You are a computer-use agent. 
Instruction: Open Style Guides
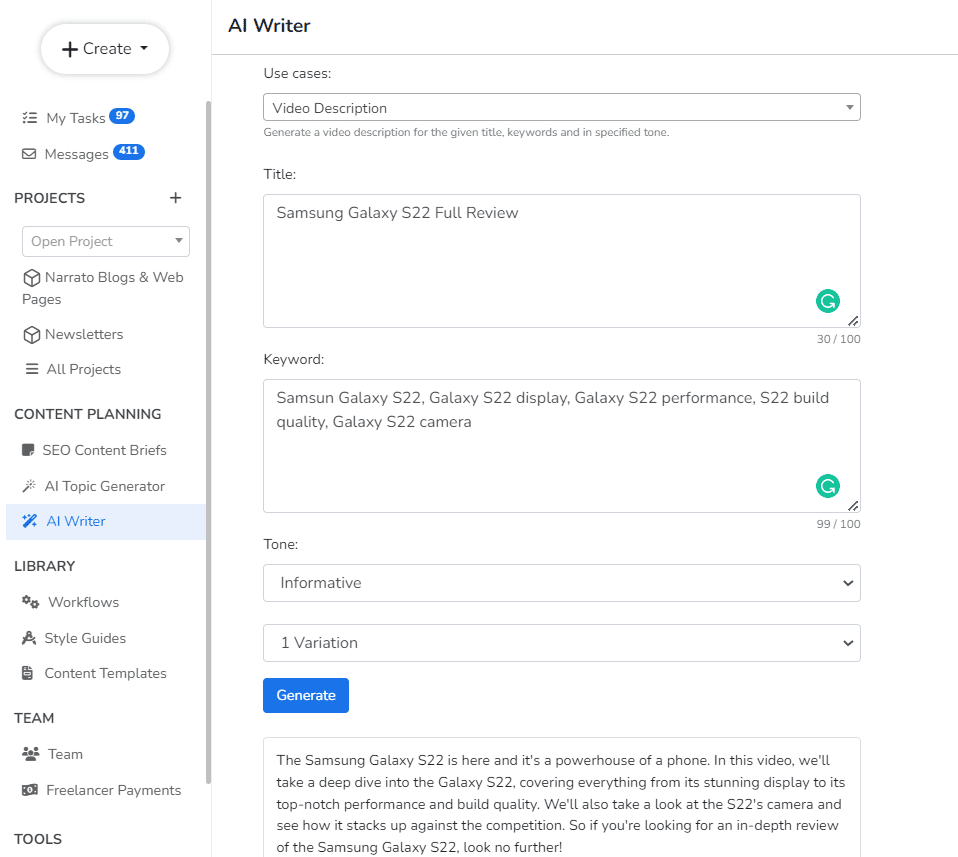click(x=85, y=638)
